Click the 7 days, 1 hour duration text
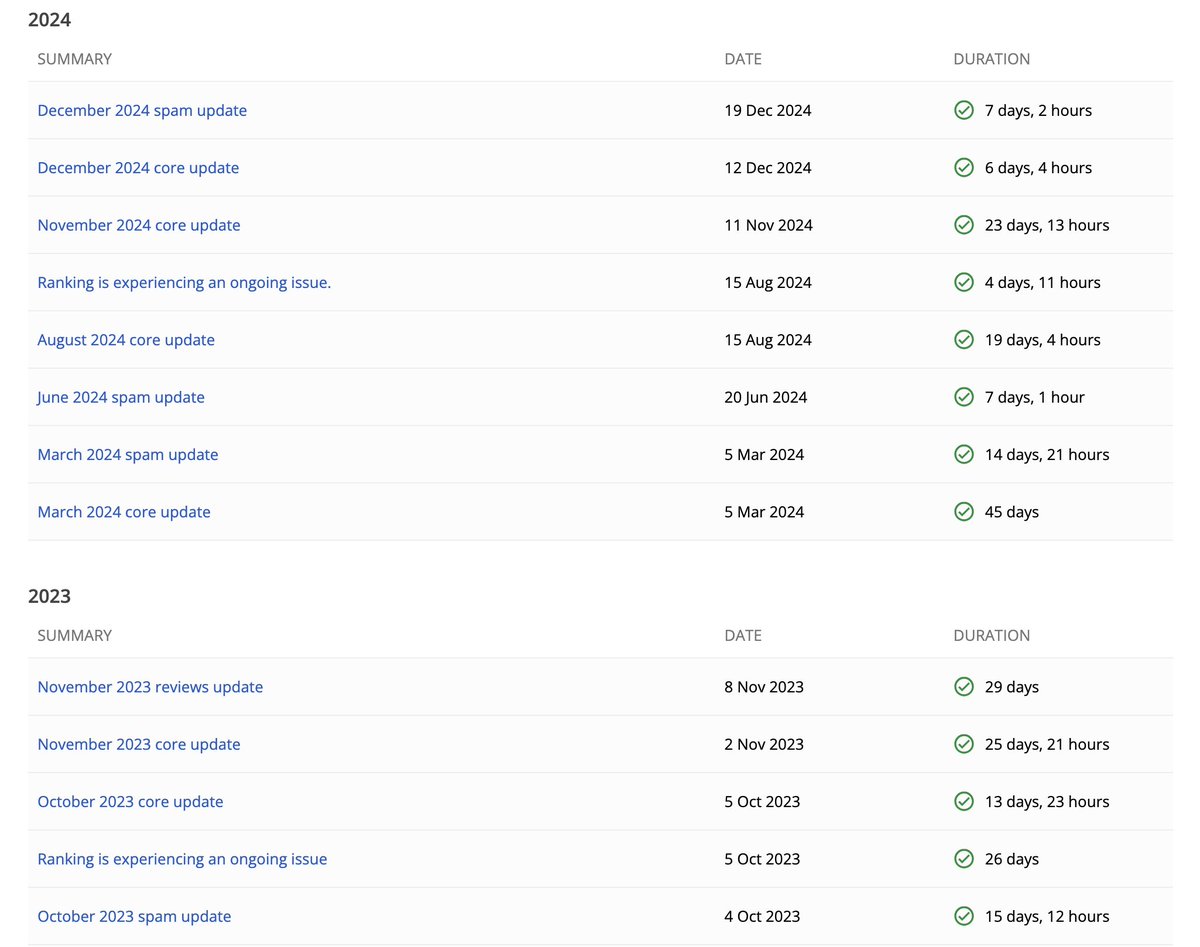The width and height of the screenshot is (1200, 947). (1035, 397)
